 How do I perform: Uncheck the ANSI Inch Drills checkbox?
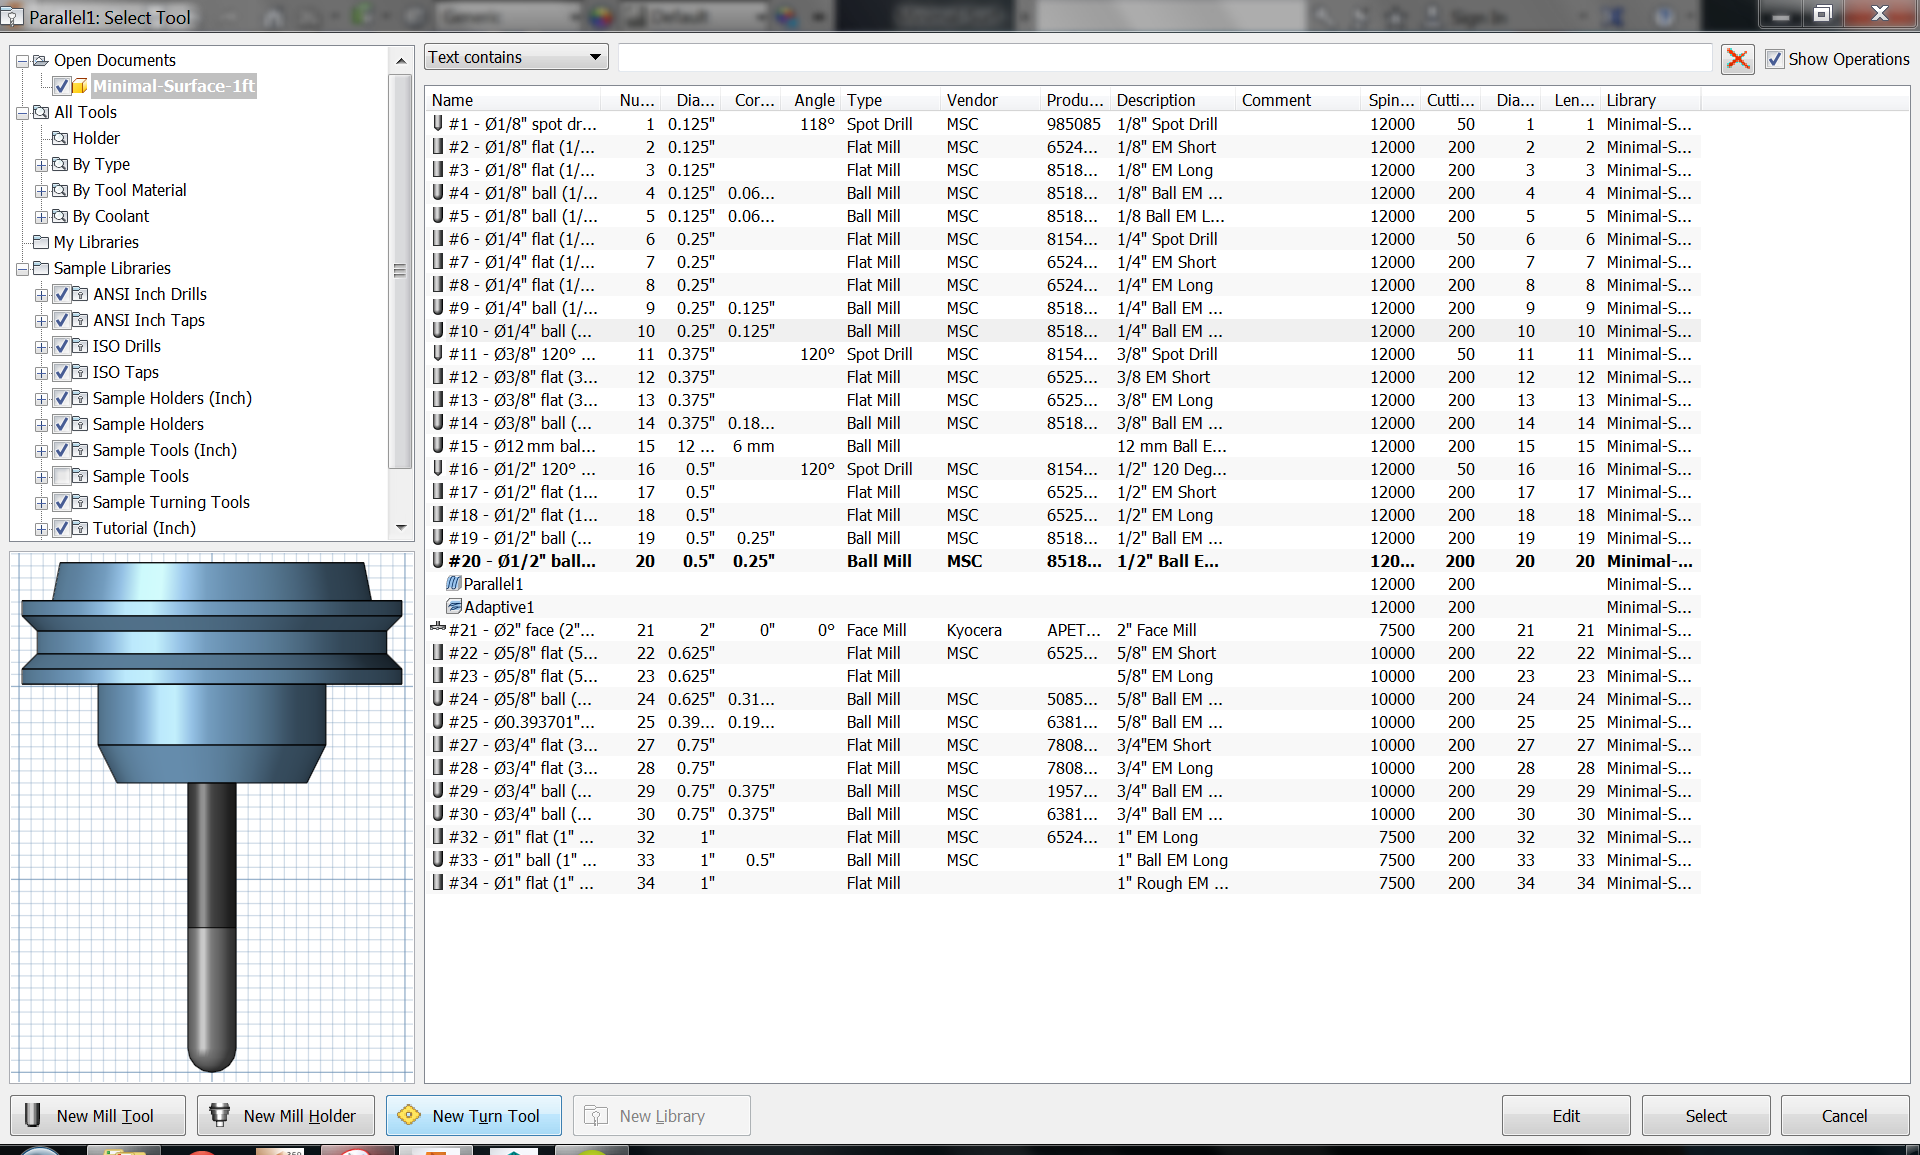(x=62, y=294)
